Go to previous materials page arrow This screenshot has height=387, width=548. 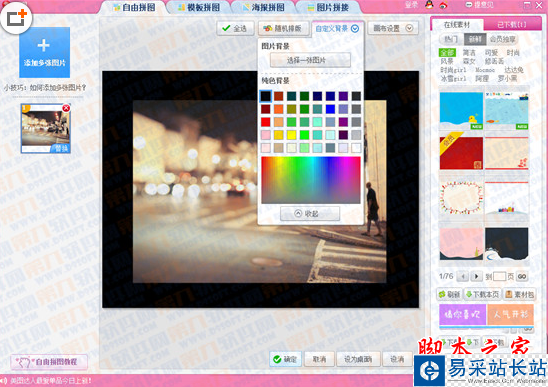pos(463,277)
